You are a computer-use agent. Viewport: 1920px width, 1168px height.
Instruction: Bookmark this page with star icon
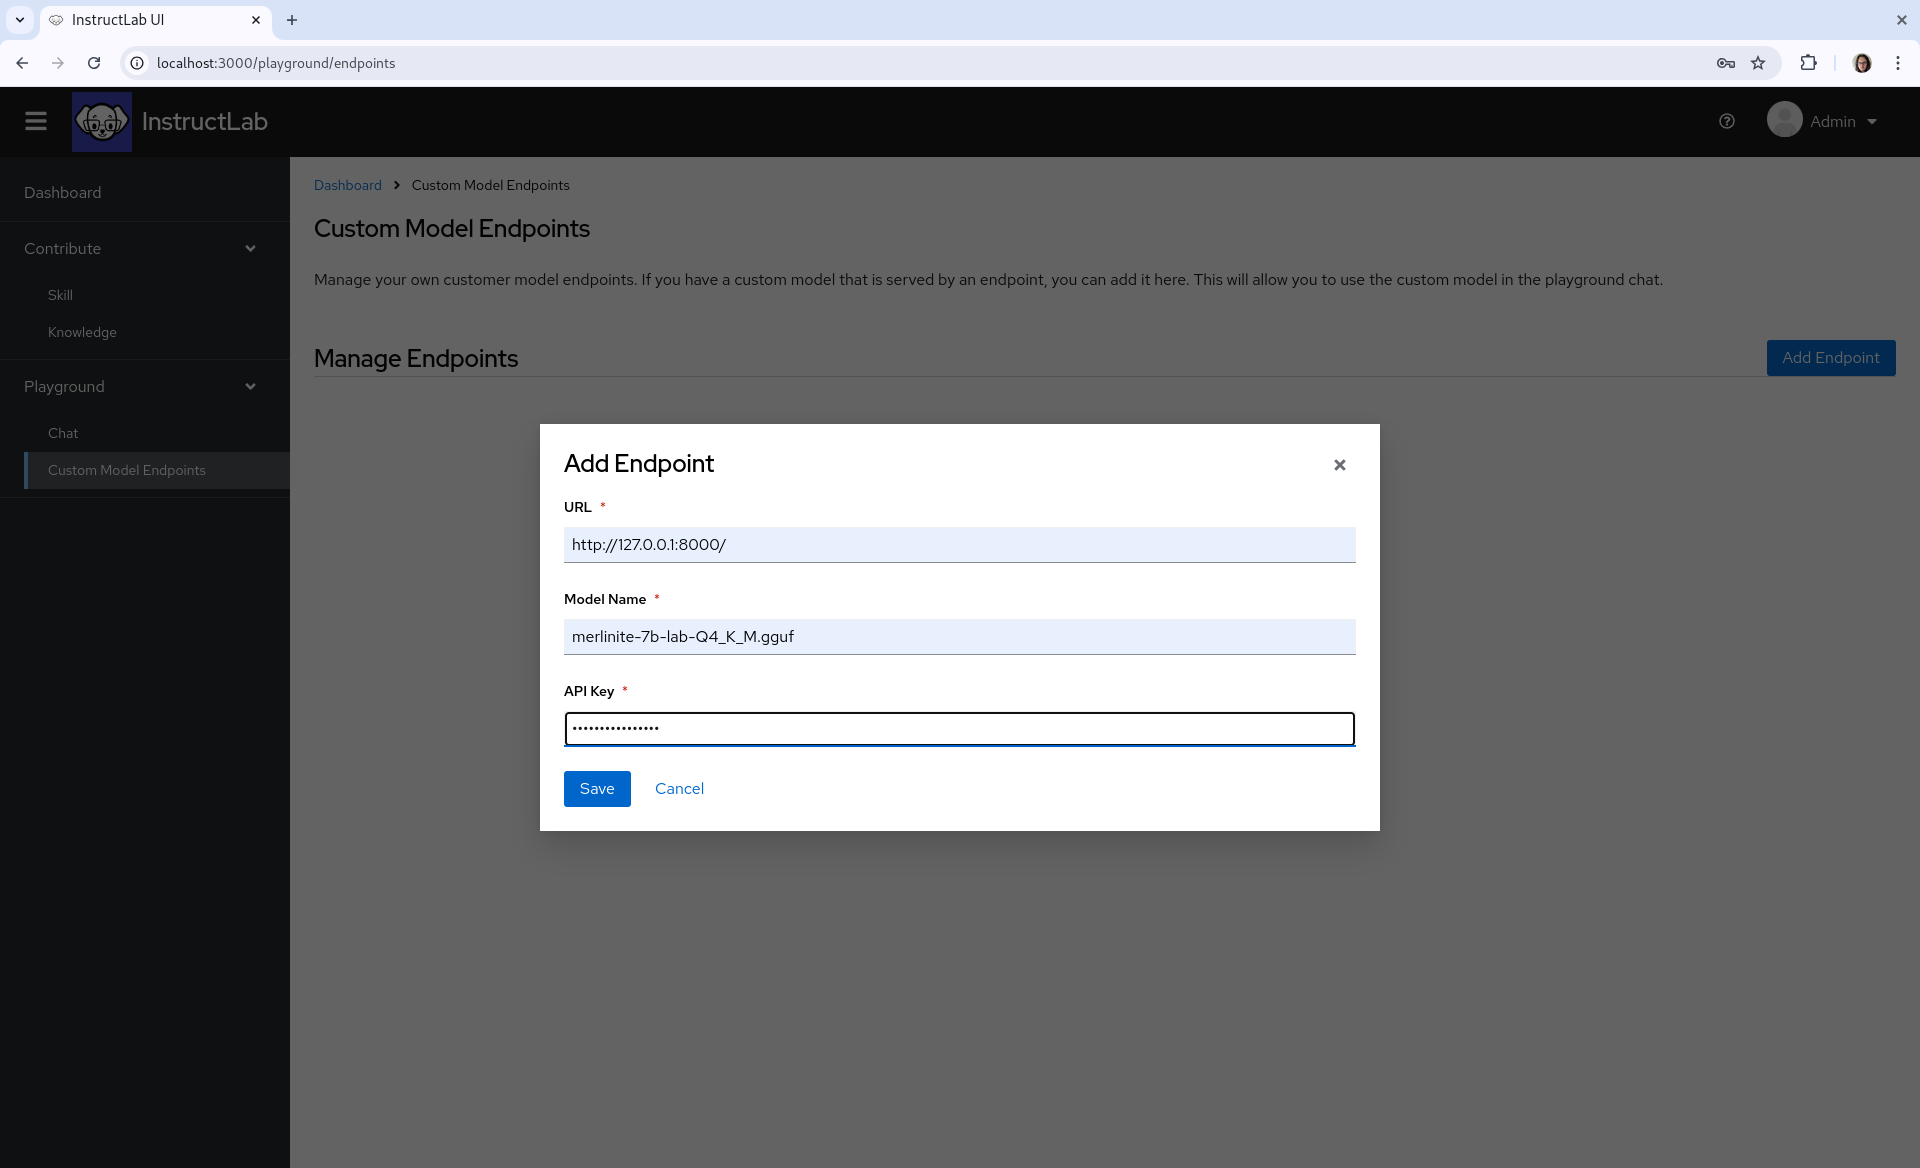(x=1758, y=63)
